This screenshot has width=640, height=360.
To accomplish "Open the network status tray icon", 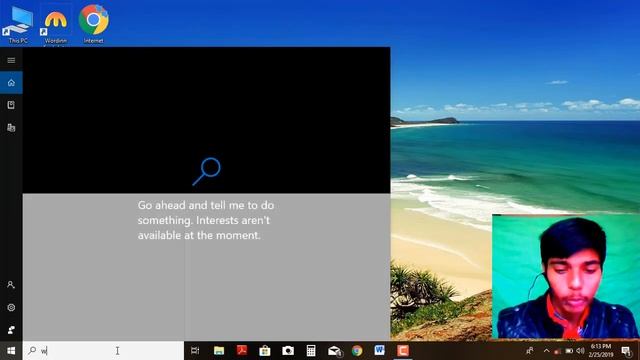I will [x=558, y=351].
